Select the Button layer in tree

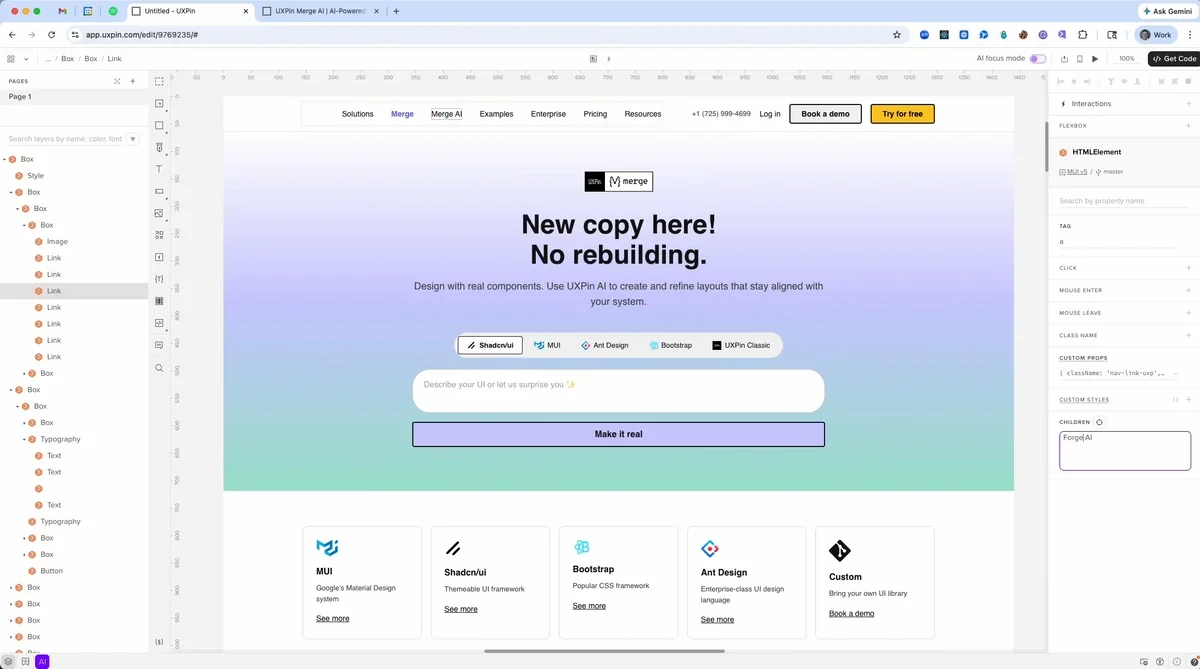pyautogui.click(x=51, y=571)
